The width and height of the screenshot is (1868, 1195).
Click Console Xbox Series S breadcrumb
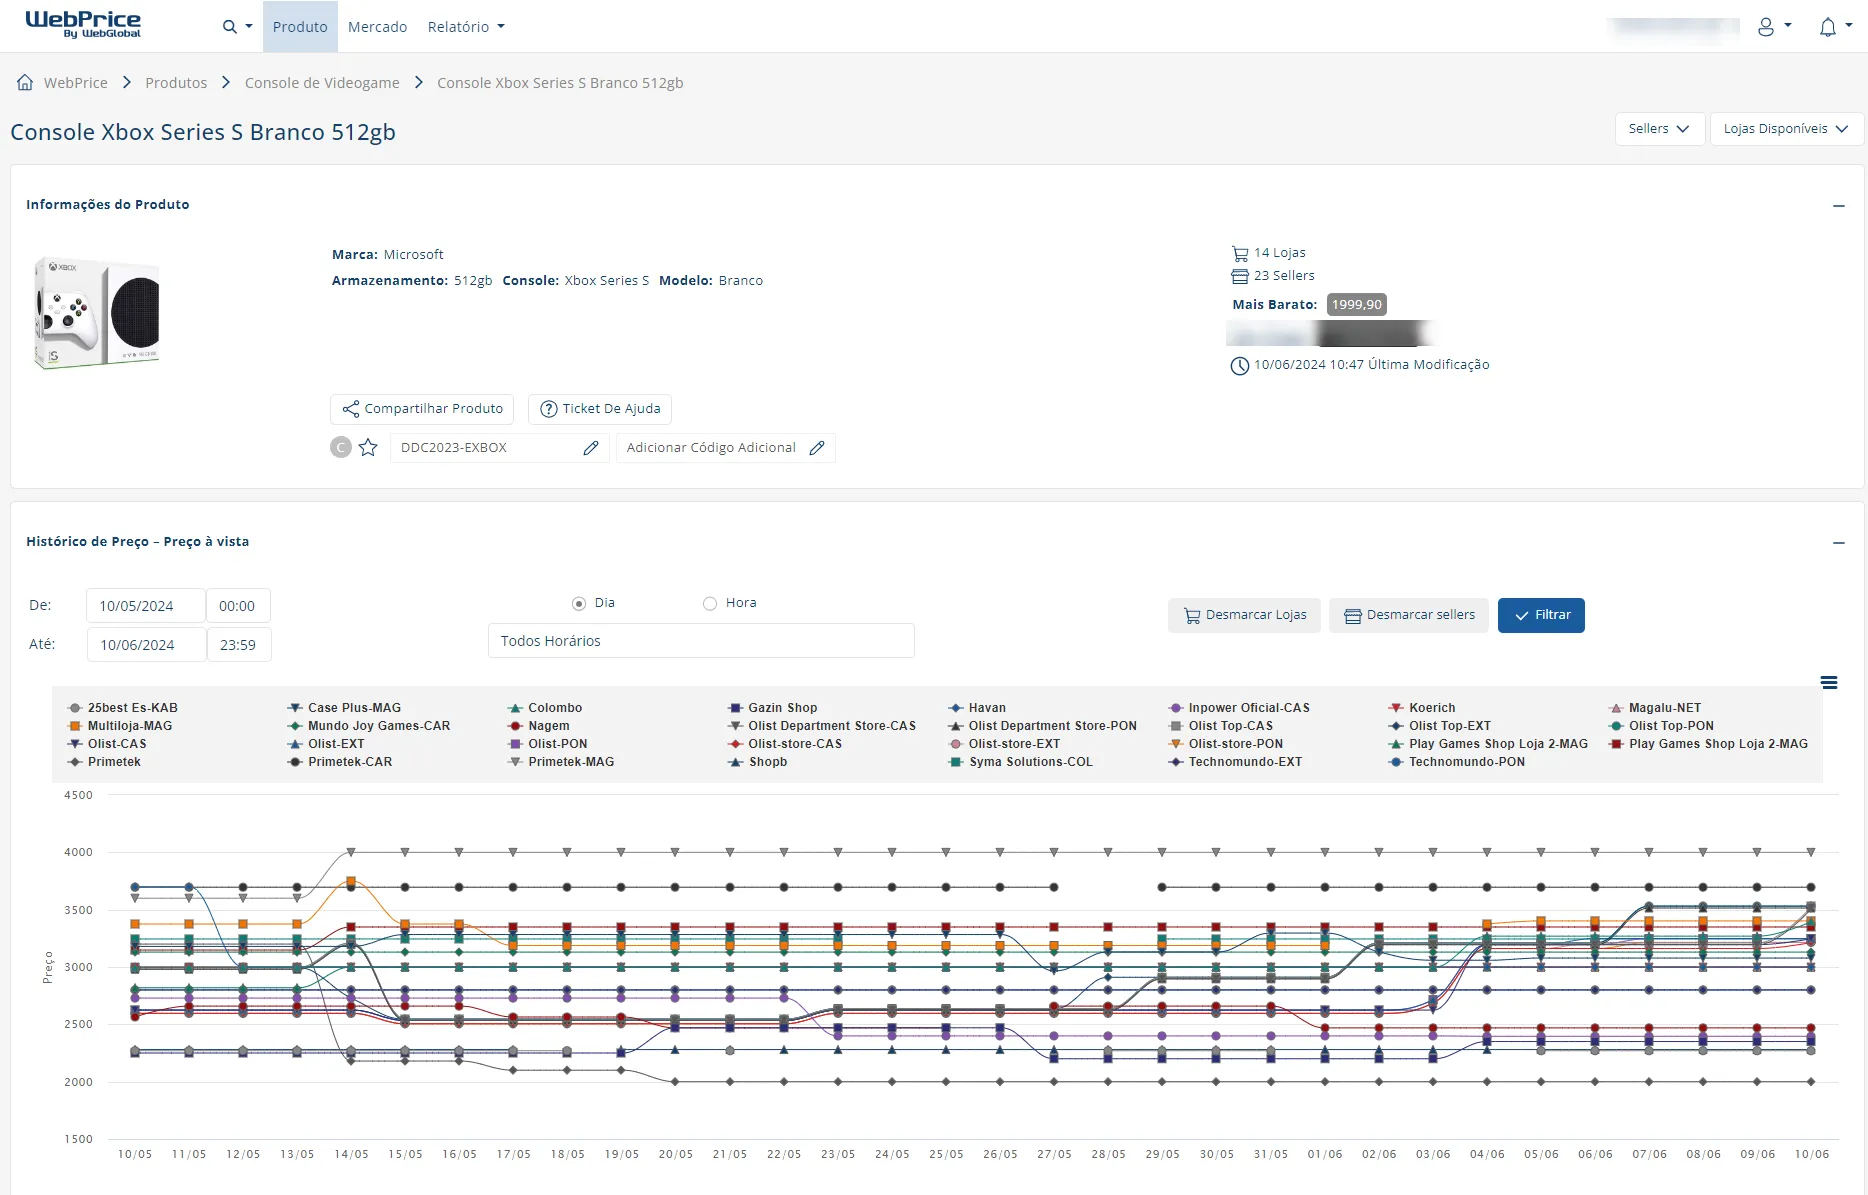pyautogui.click(x=560, y=83)
